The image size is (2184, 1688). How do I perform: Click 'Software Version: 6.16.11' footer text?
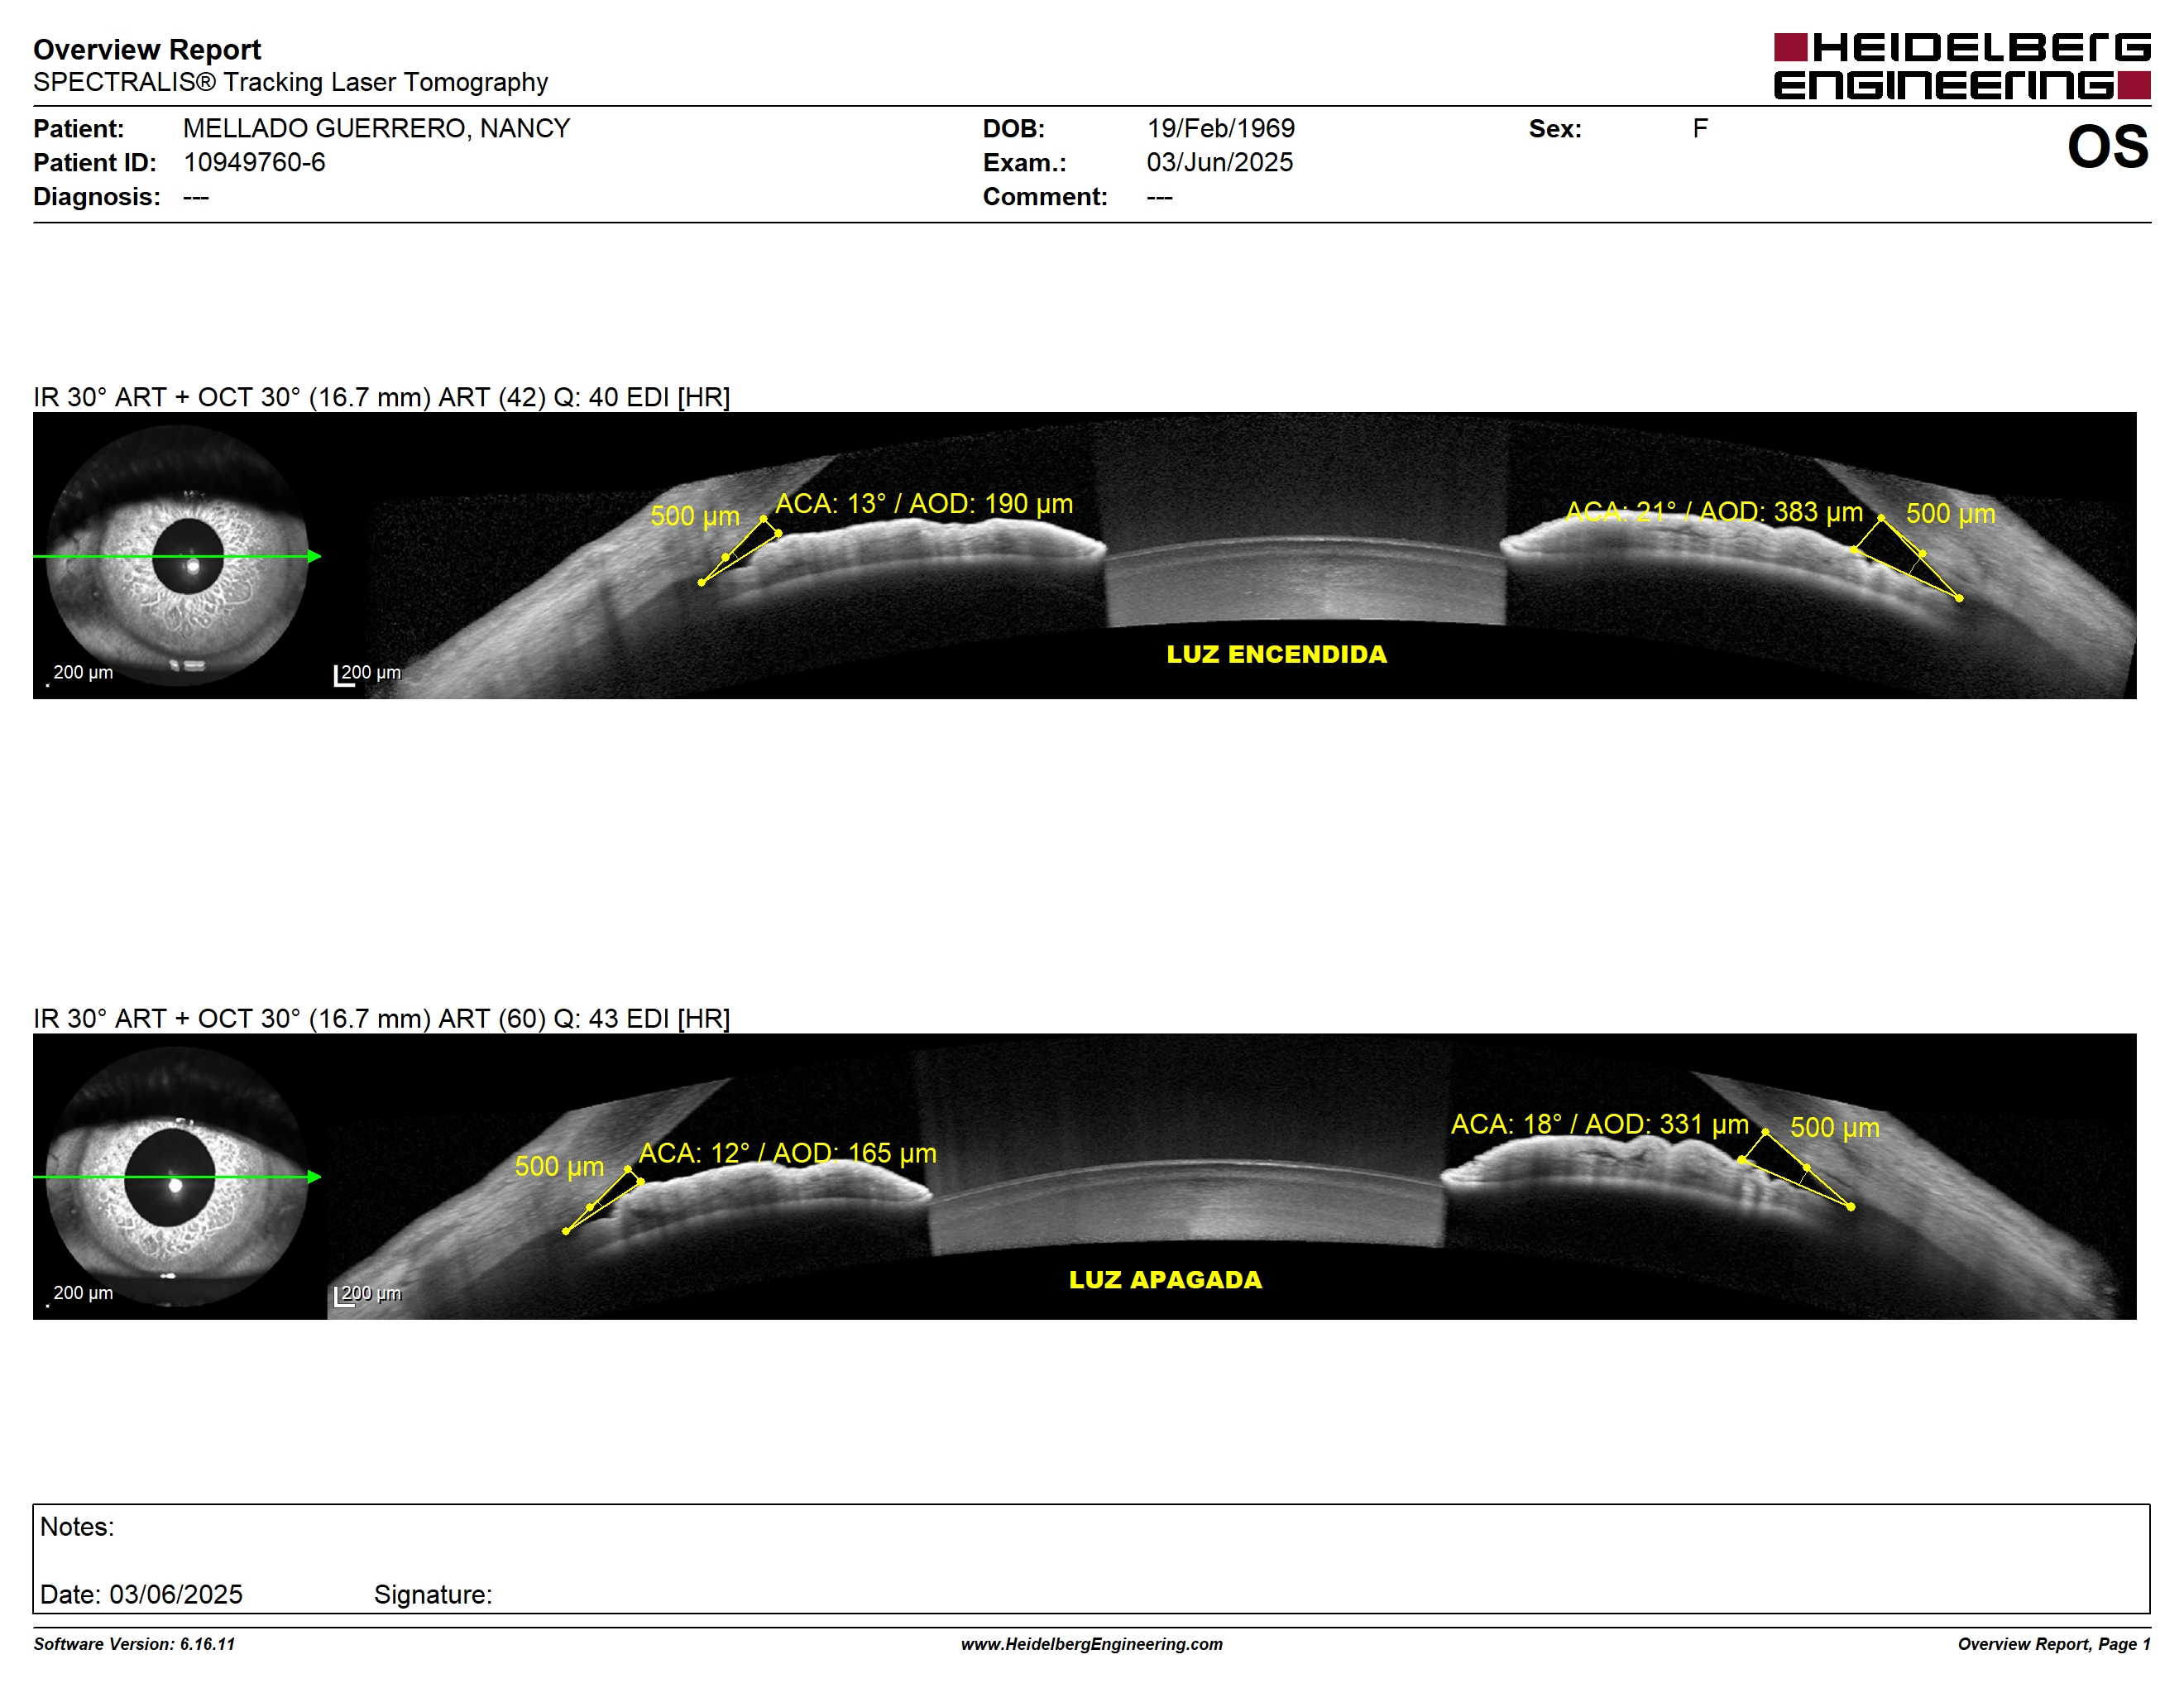tap(134, 1644)
